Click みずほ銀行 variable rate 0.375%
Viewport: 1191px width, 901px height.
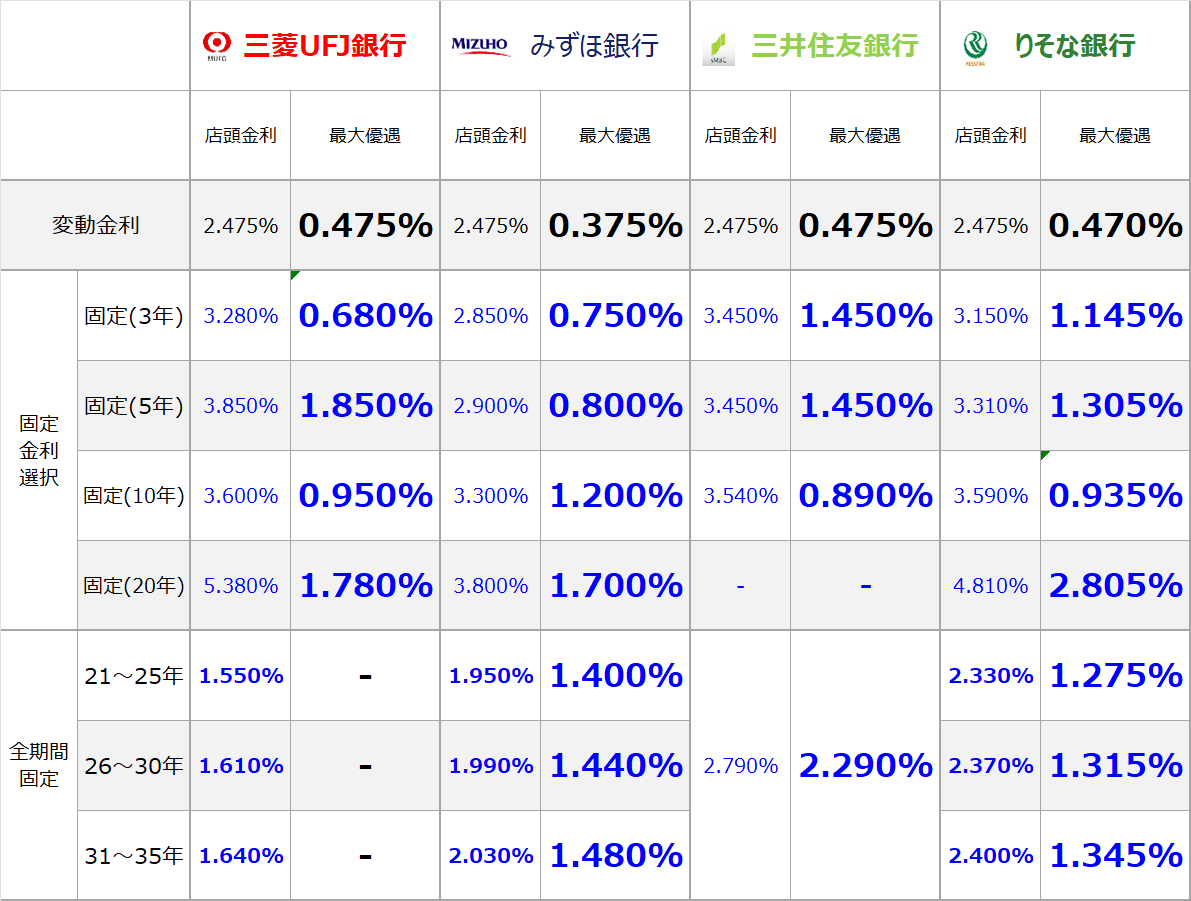click(x=615, y=225)
